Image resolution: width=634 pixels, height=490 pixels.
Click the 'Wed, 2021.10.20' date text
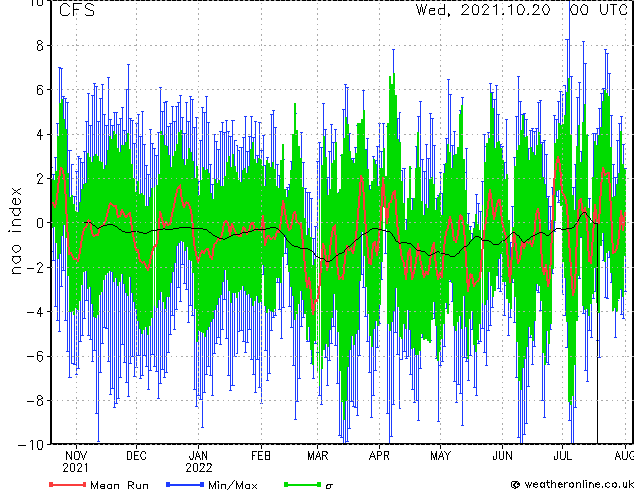tap(483, 10)
